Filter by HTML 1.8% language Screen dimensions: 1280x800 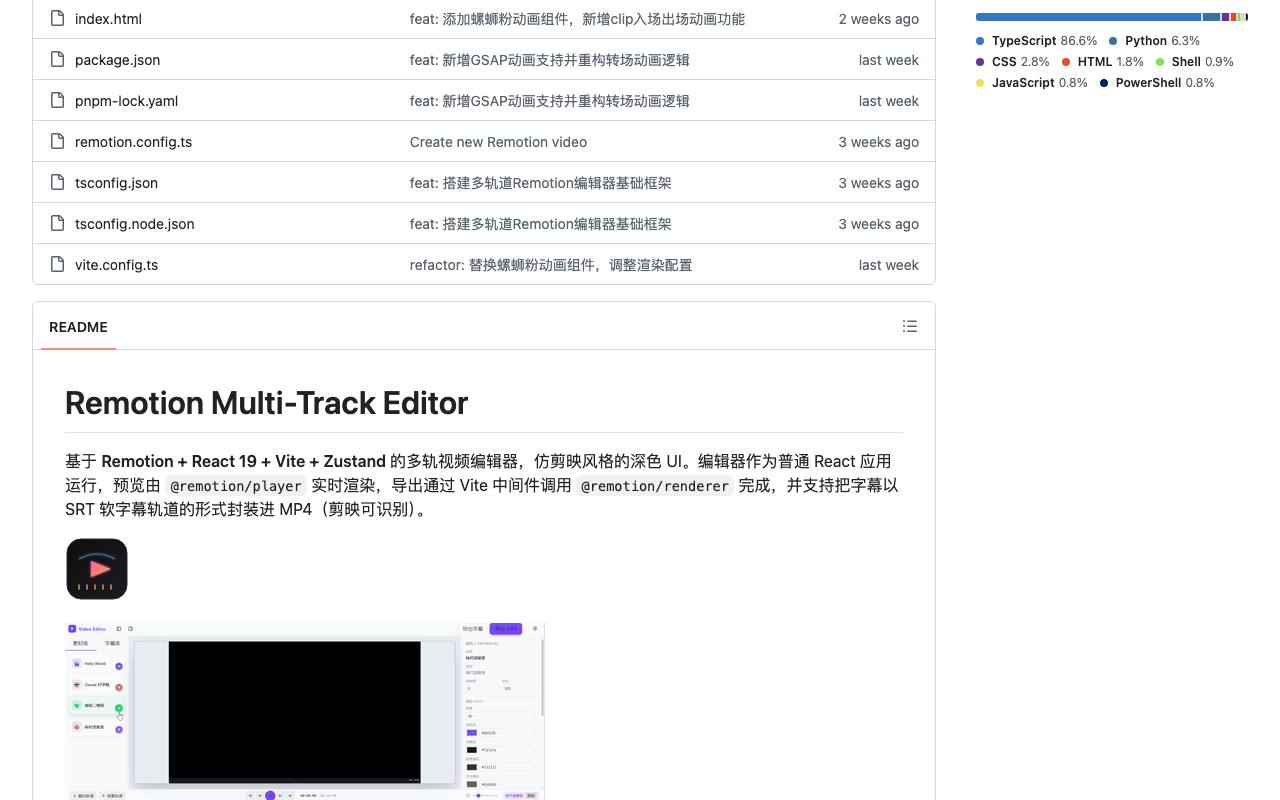[1102, 62]
